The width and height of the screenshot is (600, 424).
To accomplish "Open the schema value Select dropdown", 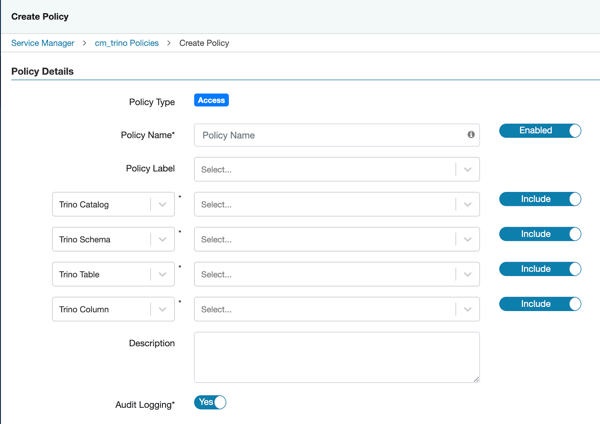I will pyautogui.click(x=336, y=240).
